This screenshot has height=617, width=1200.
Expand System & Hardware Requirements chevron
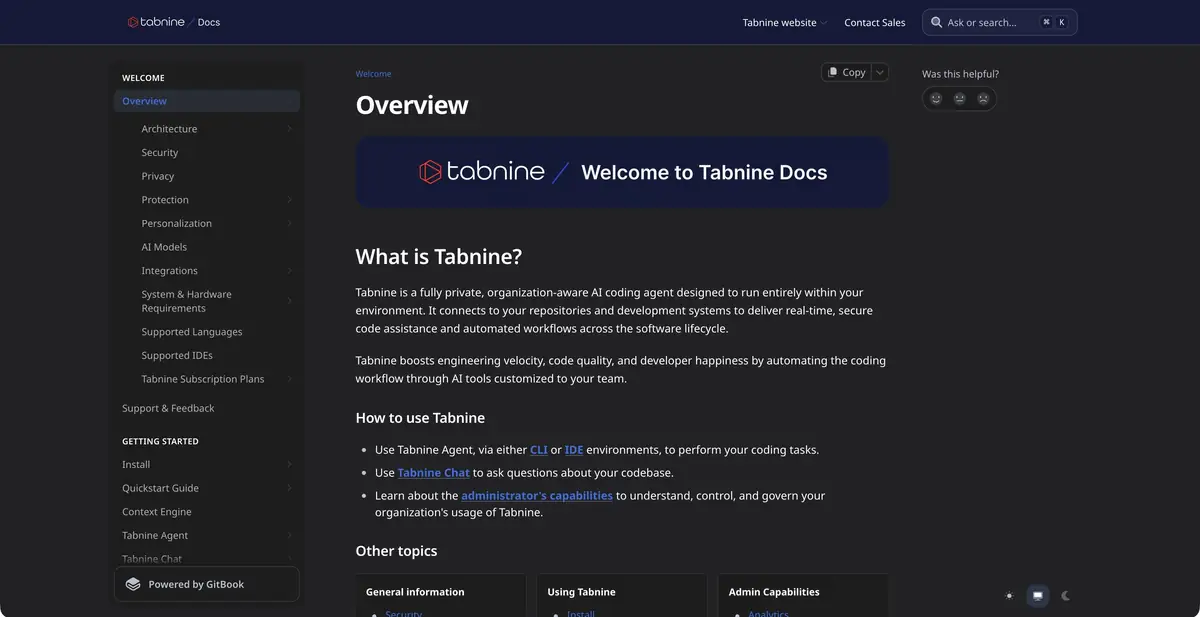[289, 301]
